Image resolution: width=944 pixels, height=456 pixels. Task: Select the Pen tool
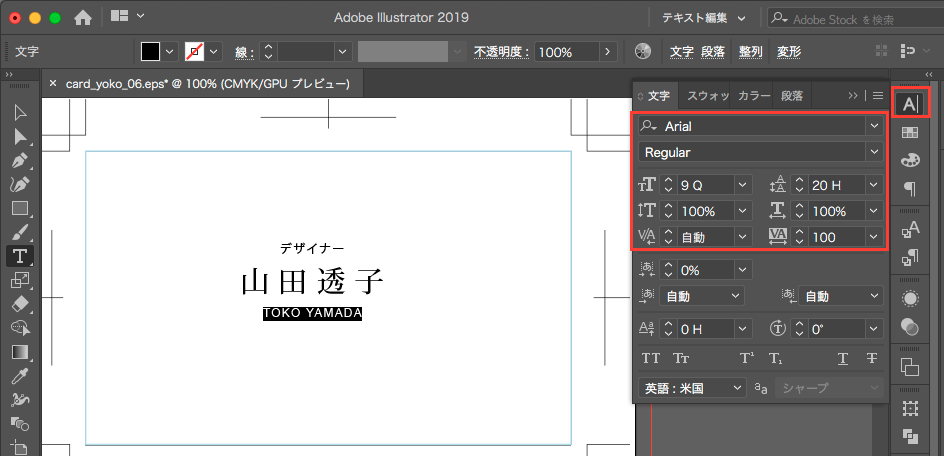[19, 160]
